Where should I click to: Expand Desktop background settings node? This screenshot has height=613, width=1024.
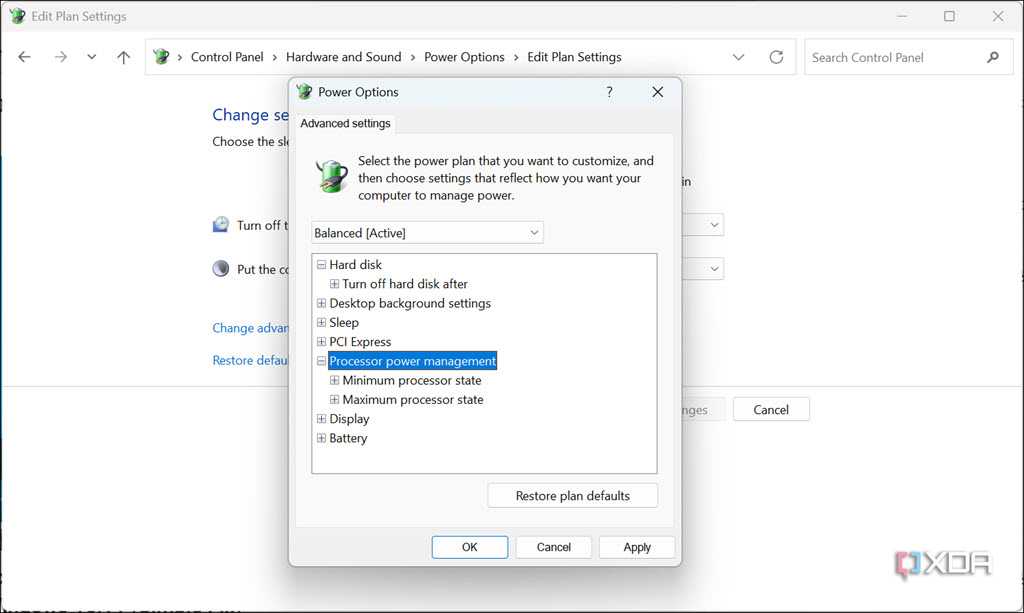pos(321,303)
